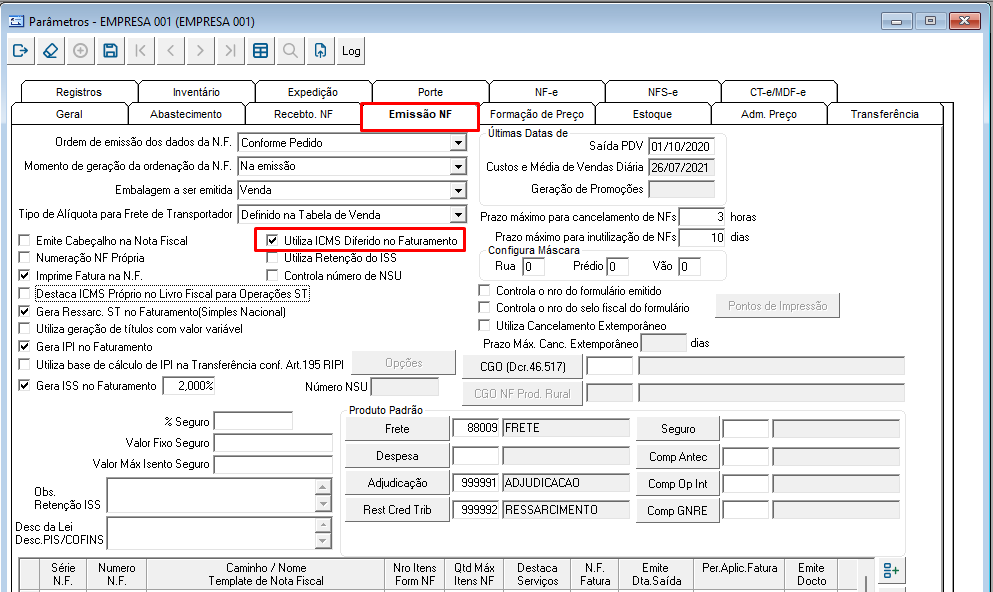993x592 pixels.
Task: Toggle Gera ISS no Faturamento checkbox
Action: click(25, 385)
